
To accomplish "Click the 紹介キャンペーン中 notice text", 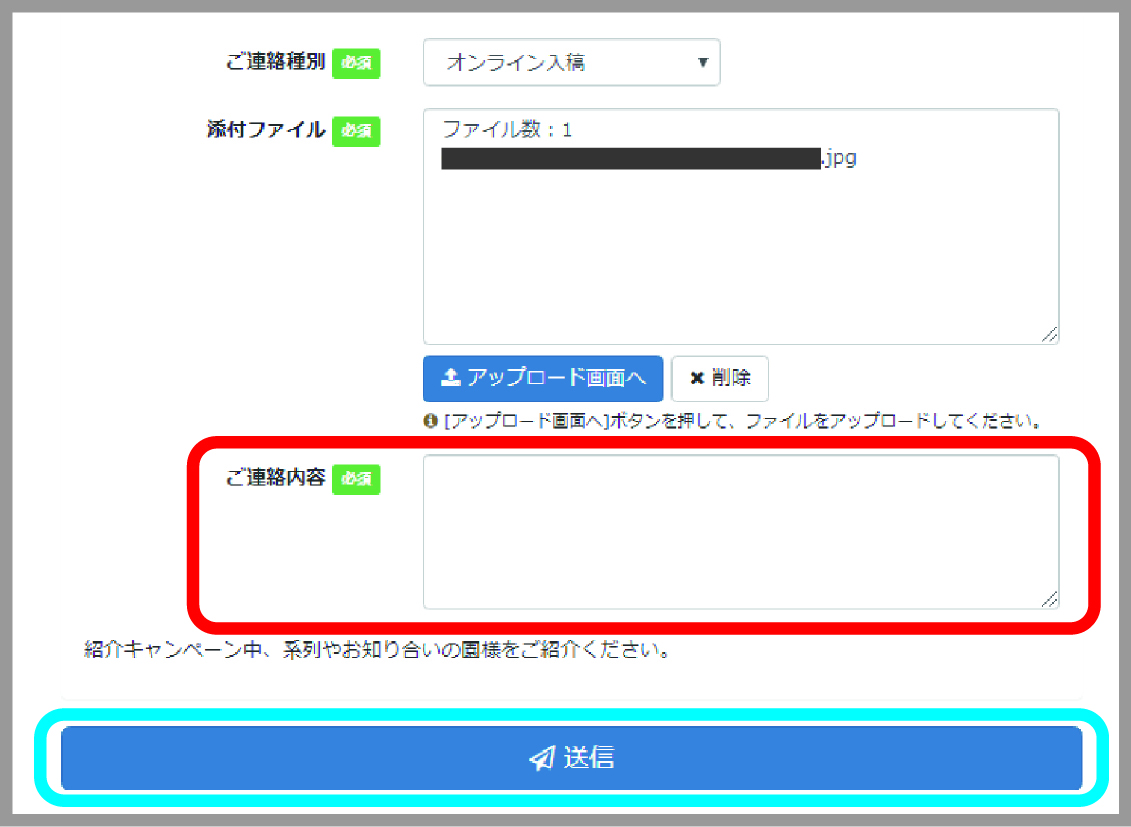I will click(376, 650).
